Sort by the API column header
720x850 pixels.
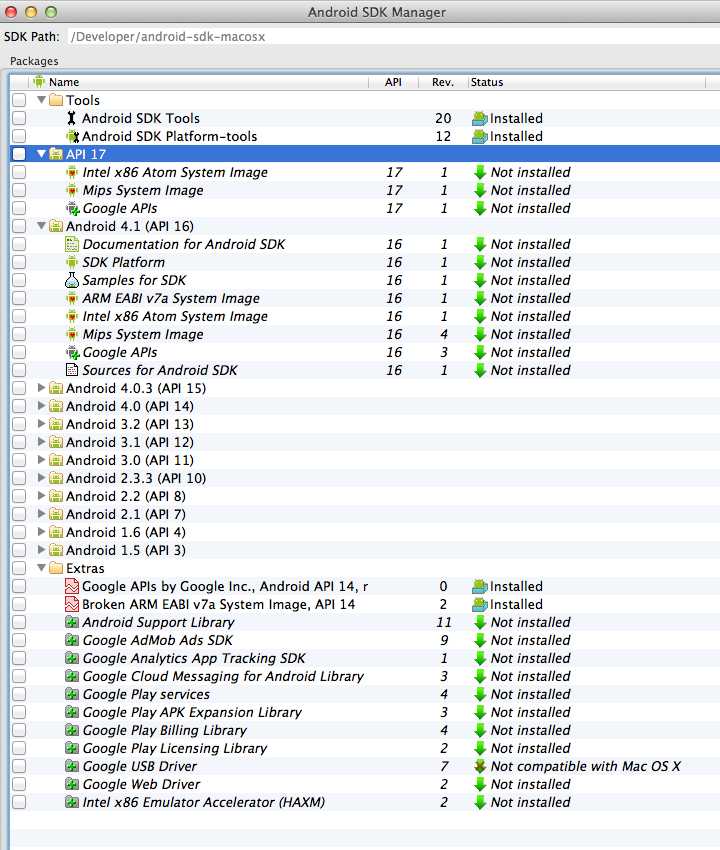394,82
